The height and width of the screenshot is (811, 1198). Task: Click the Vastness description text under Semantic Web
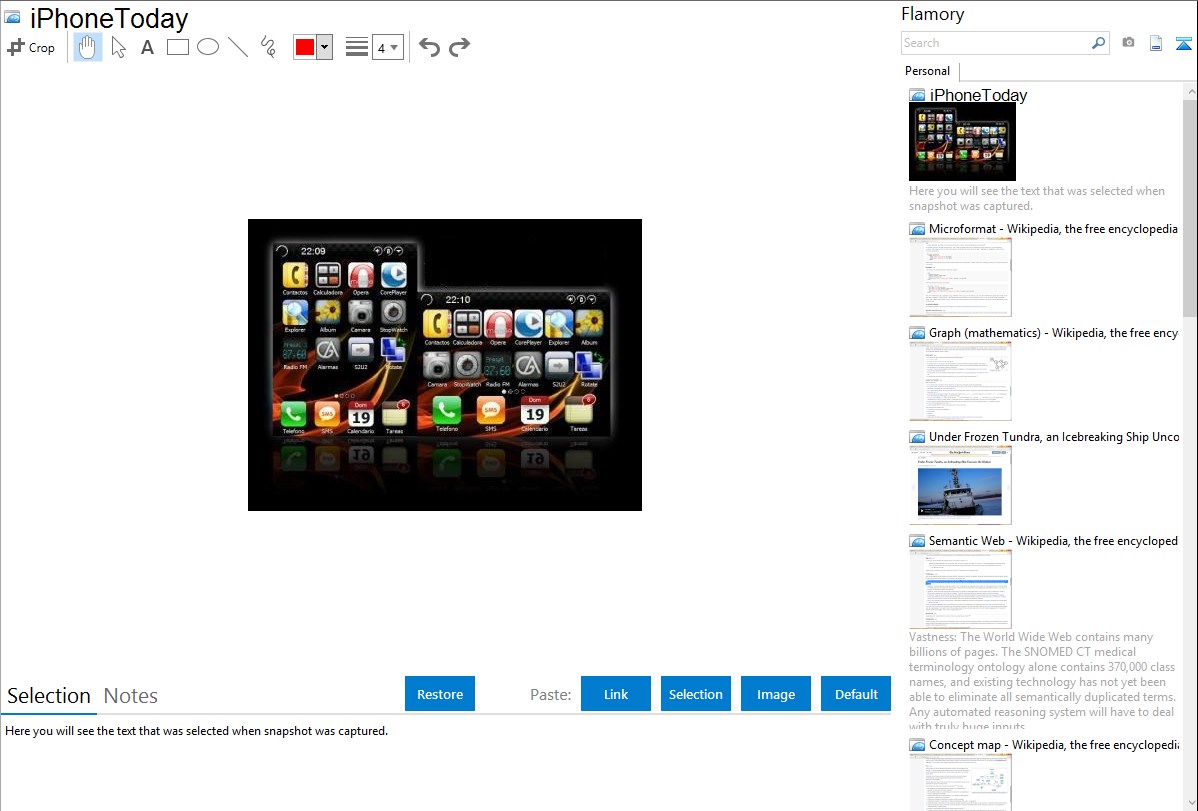1043,681
